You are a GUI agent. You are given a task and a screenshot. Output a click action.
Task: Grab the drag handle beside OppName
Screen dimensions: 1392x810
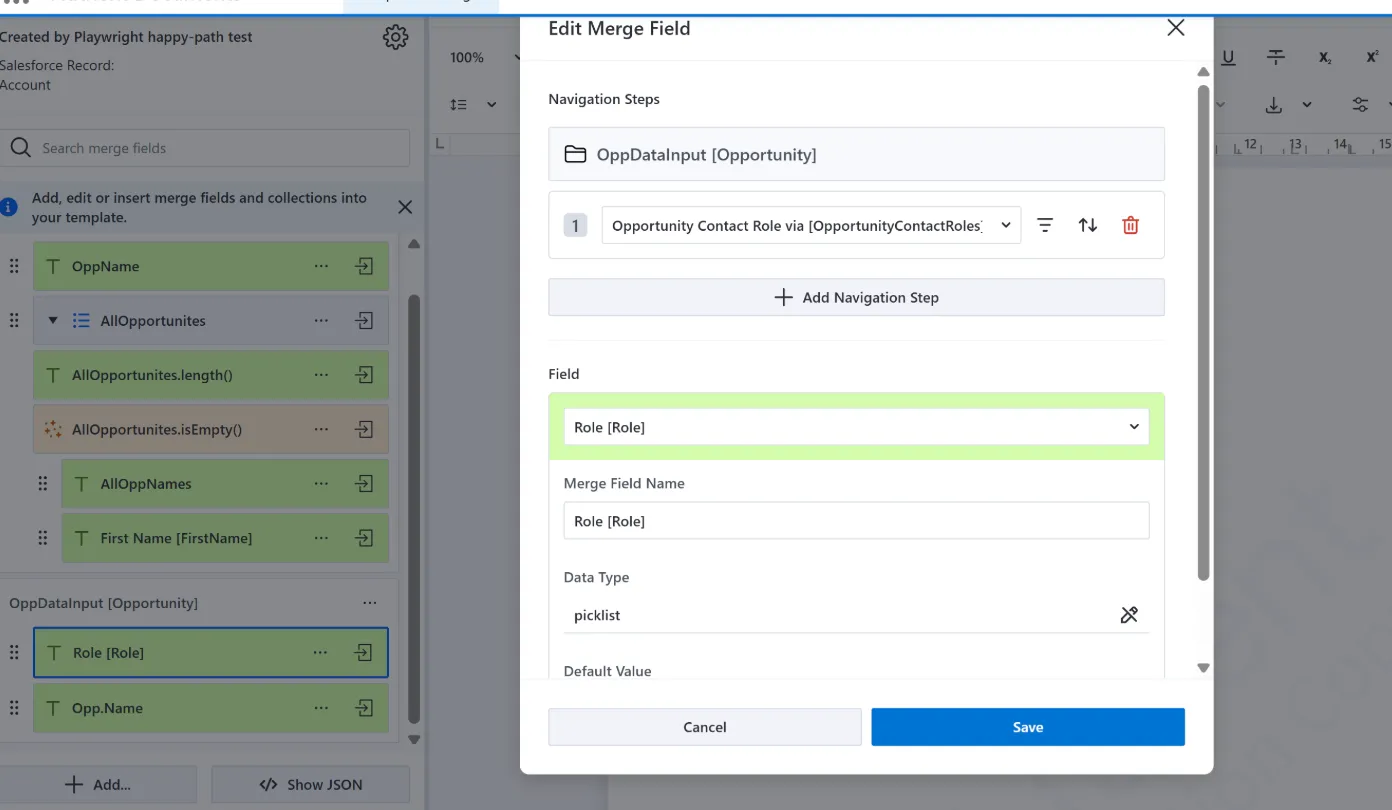[x=14, y=267]
